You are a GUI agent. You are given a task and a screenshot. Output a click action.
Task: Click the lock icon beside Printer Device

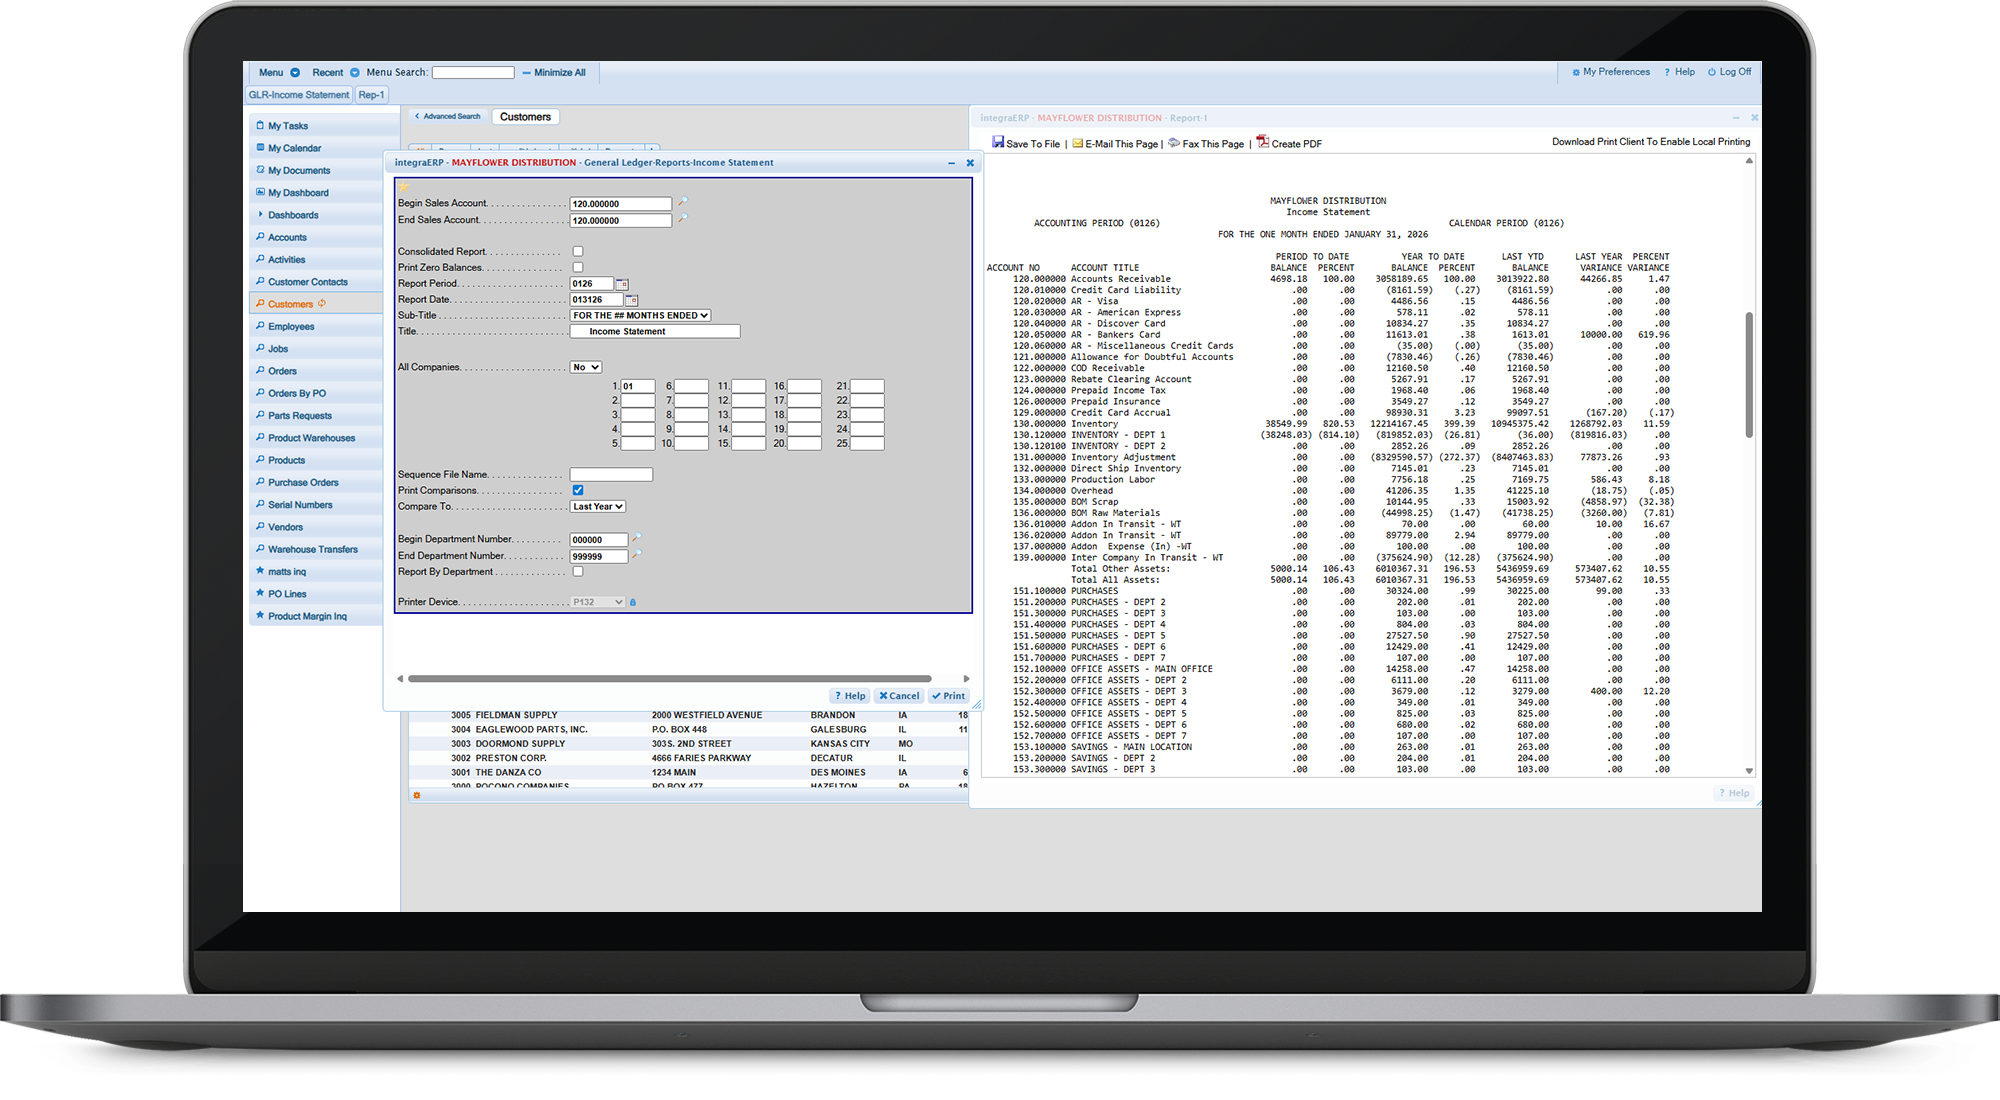click(633, 602)
